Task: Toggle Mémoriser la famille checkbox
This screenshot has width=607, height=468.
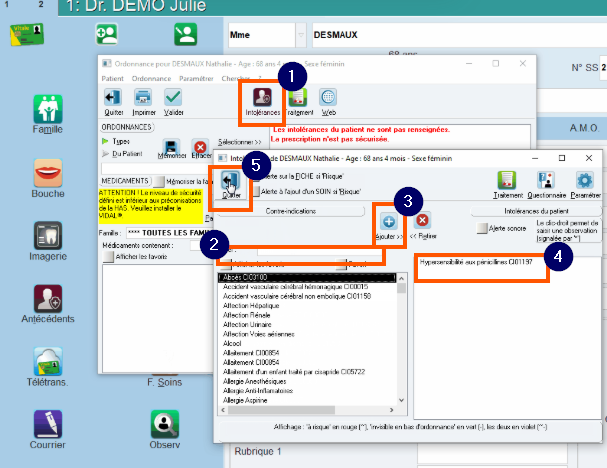Action: tap(159, 181)
